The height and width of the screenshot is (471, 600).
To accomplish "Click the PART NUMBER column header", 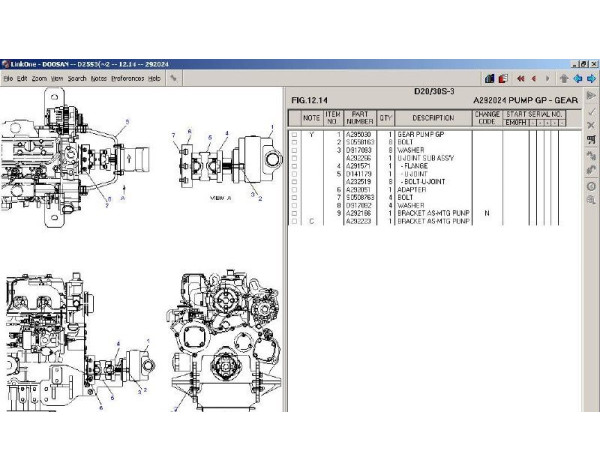I will click(x=360, y=118).
